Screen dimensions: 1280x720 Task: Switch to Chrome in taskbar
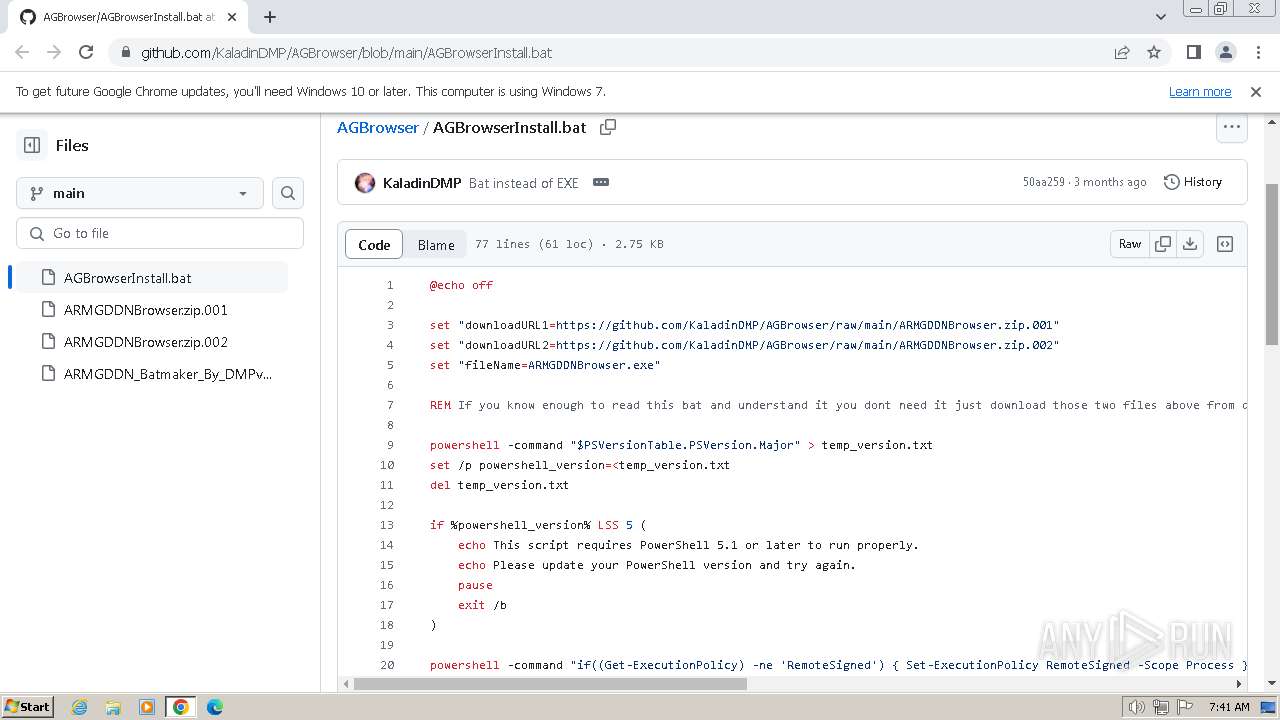click(181, 707)
